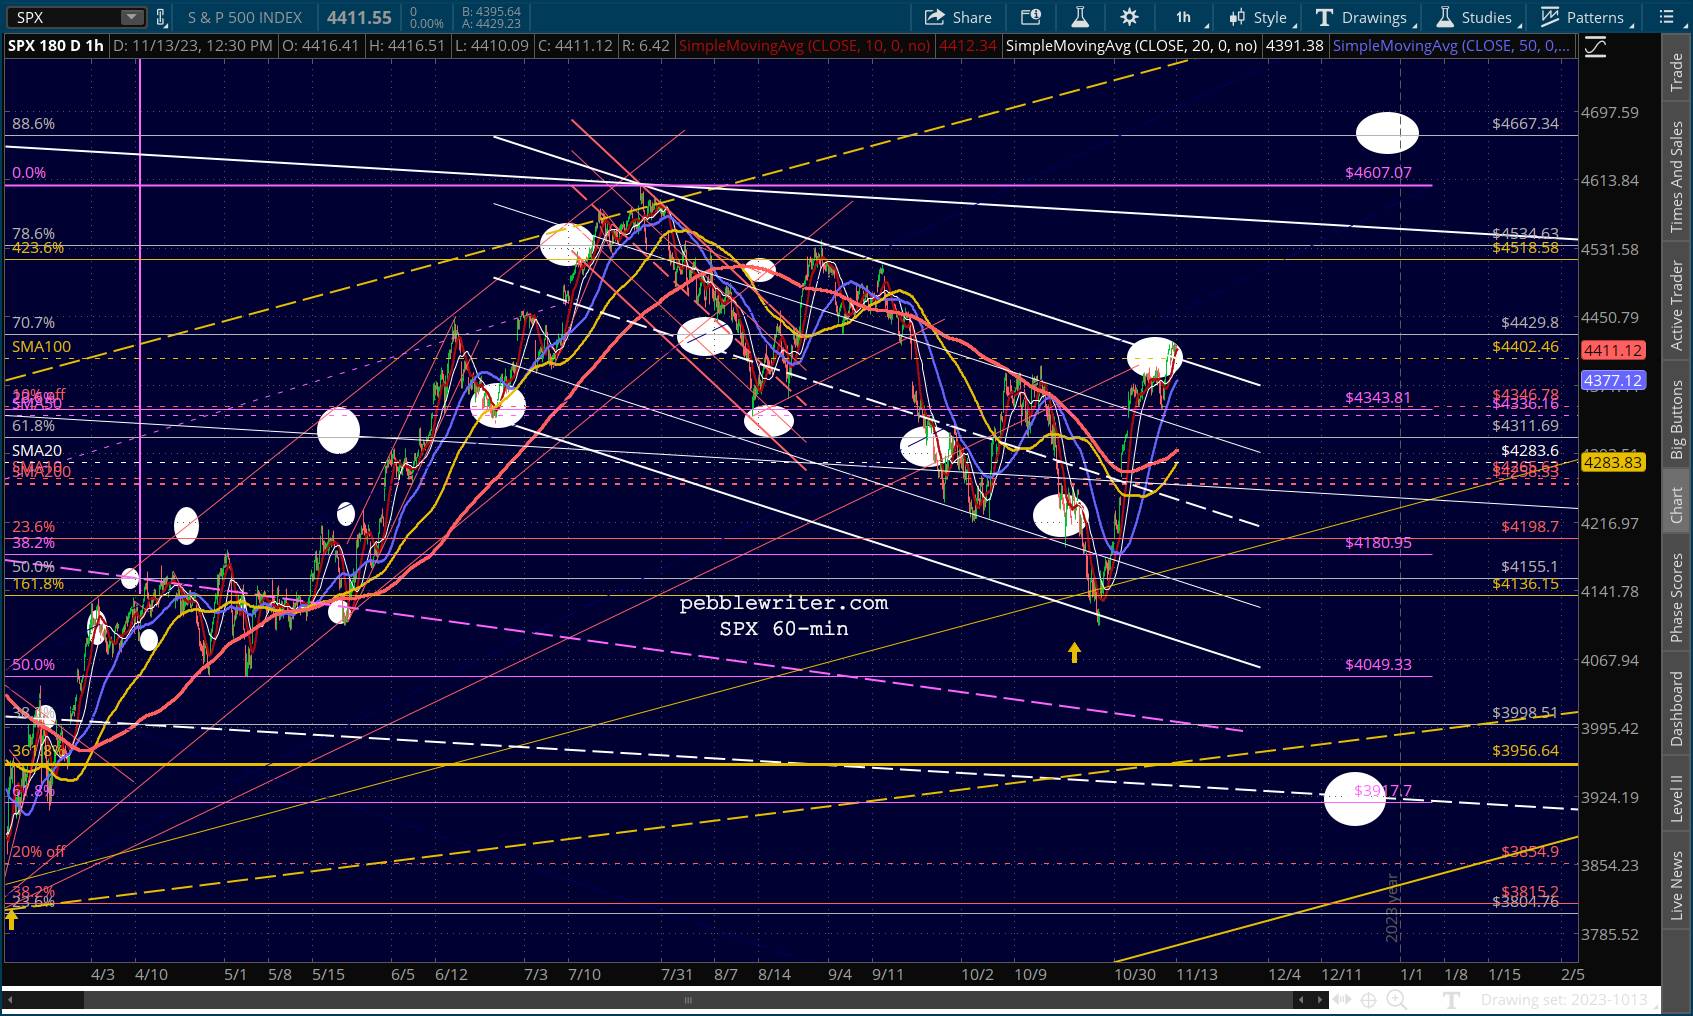Select the crosshair pan tool icon
Image resolution: width=1693 pixels, height=1016 pixels.
[1368, 999]
